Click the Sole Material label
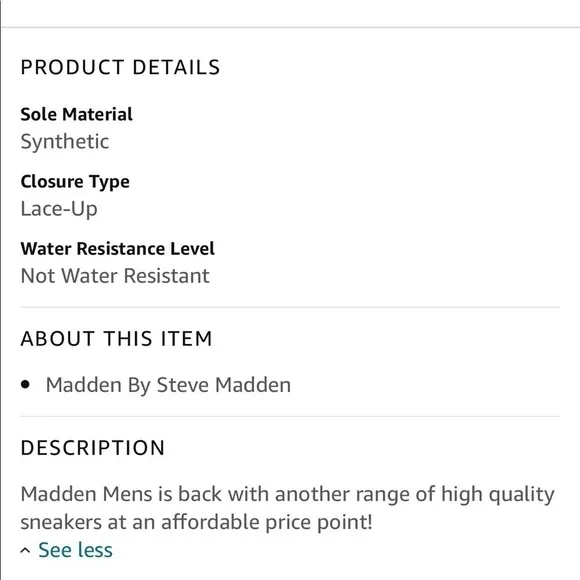 point(77,114)
